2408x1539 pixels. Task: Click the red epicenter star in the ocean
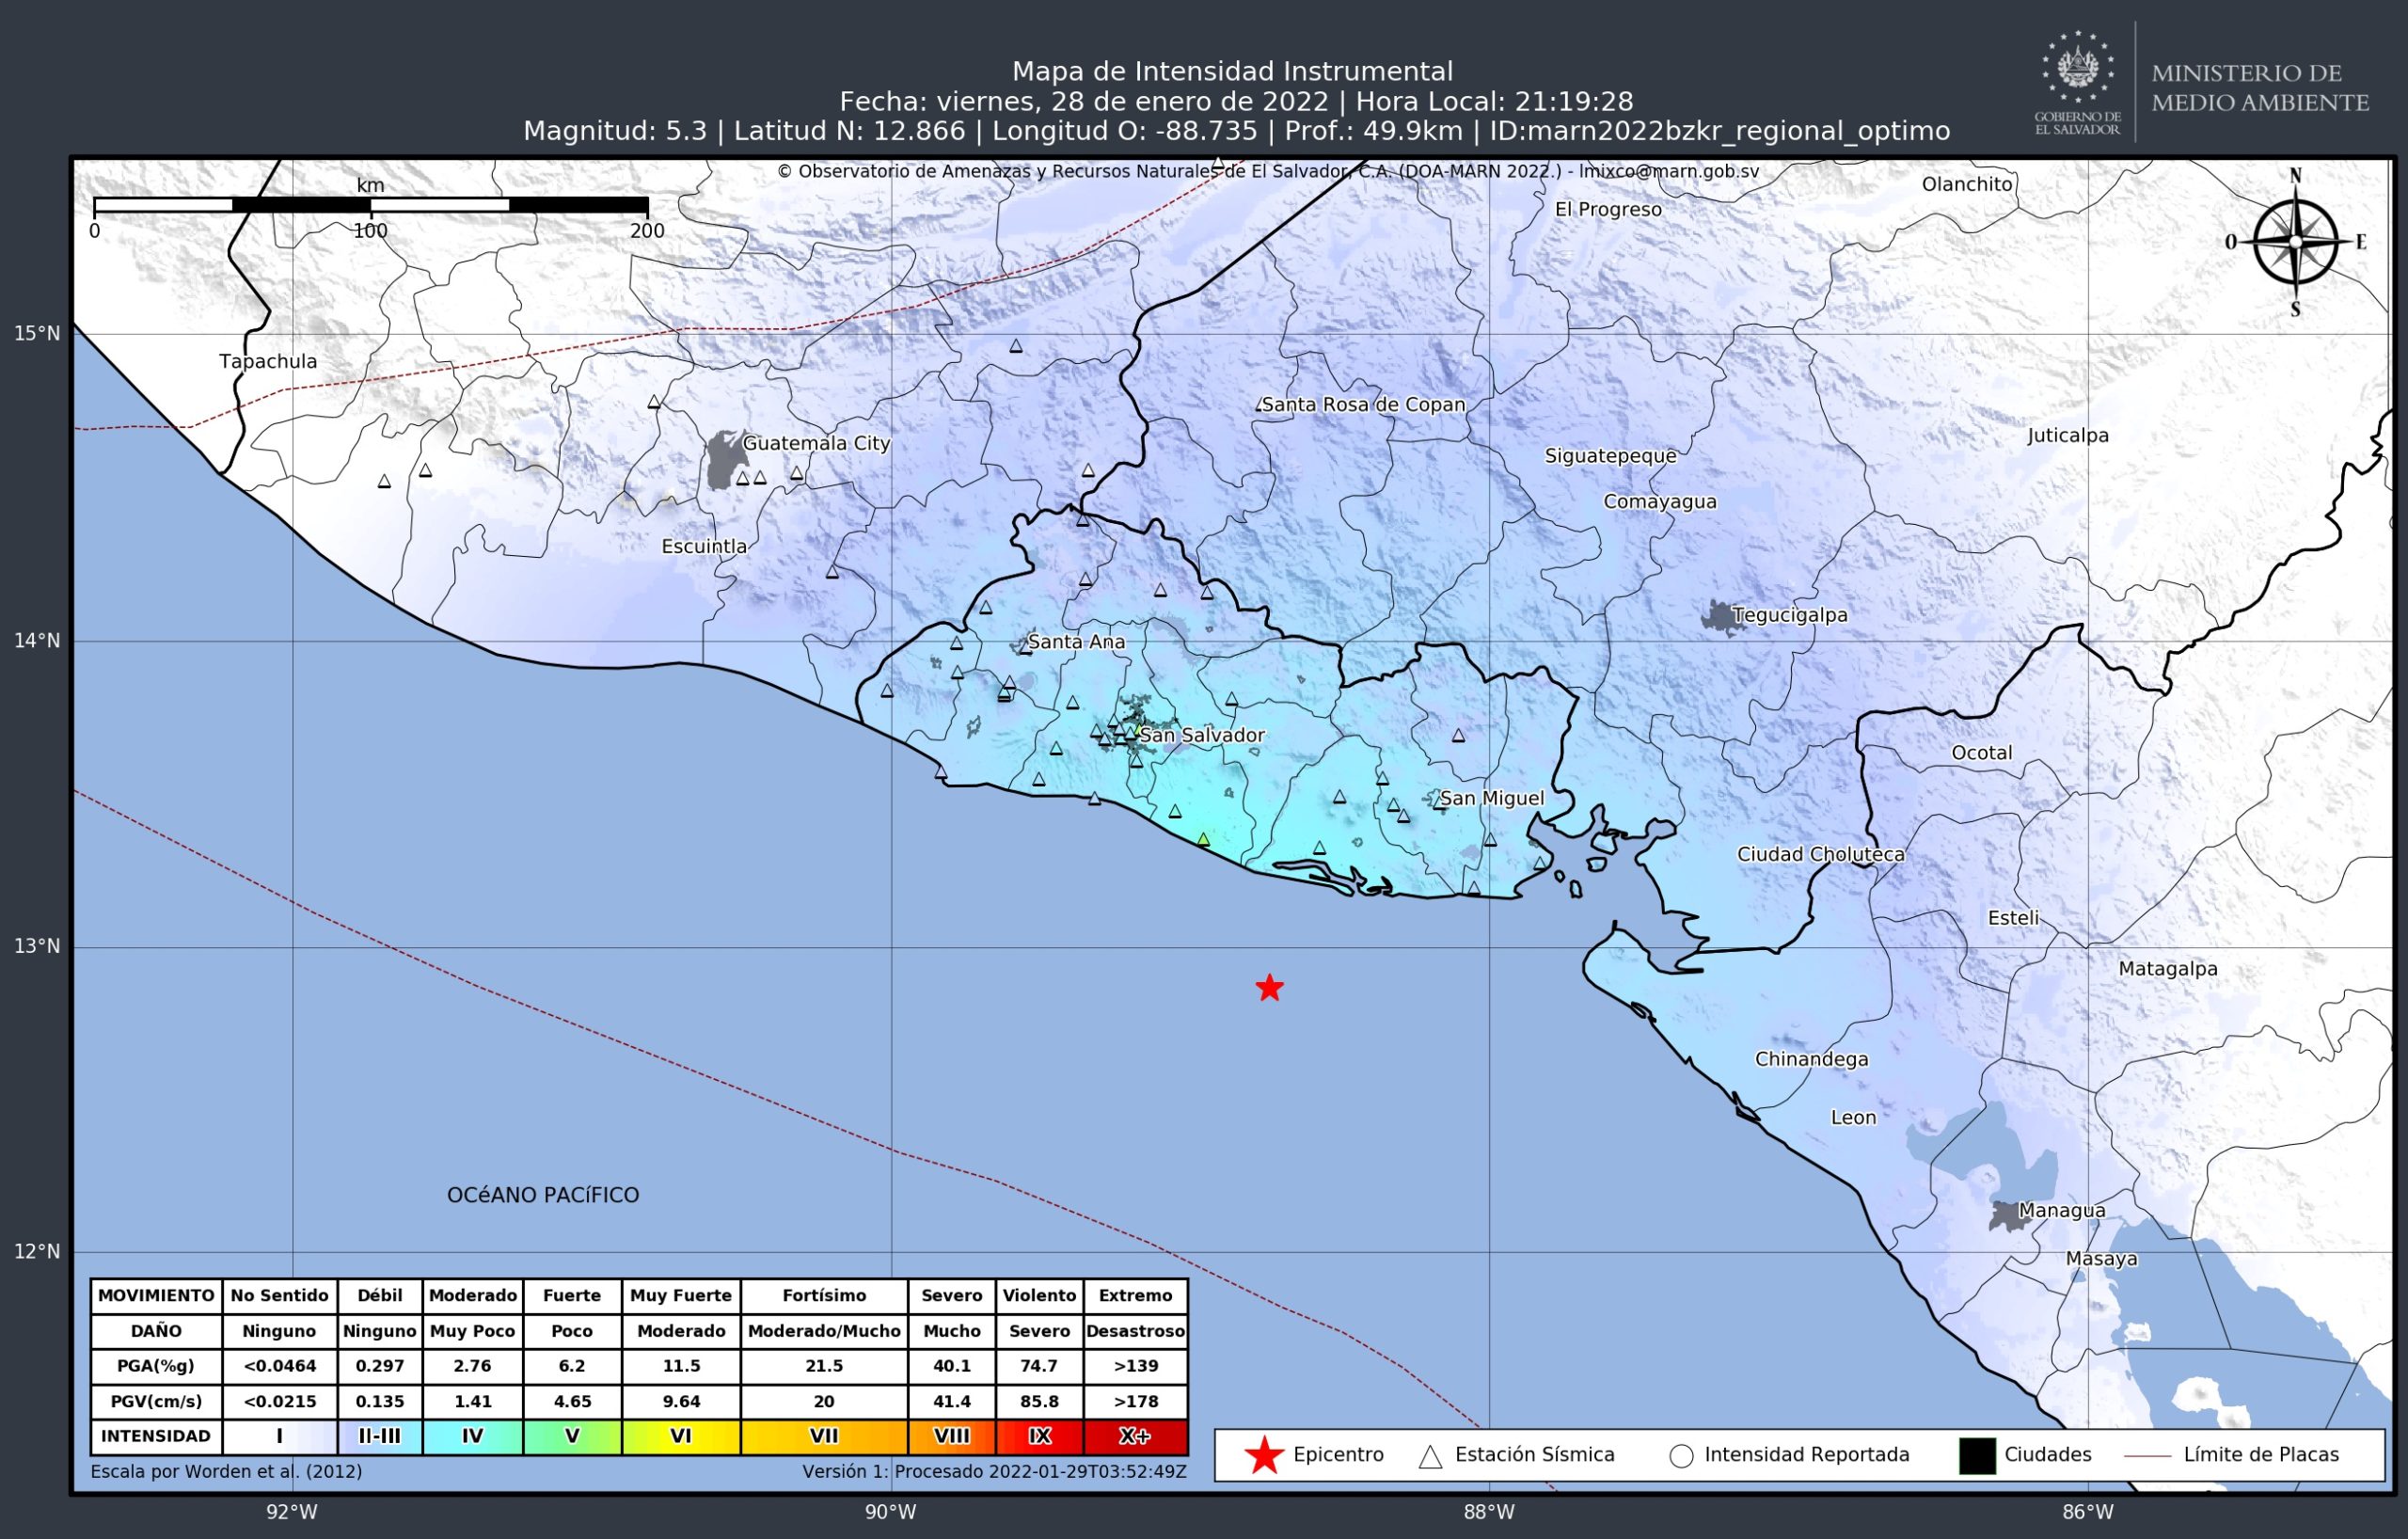click(x=1269, y=988)
